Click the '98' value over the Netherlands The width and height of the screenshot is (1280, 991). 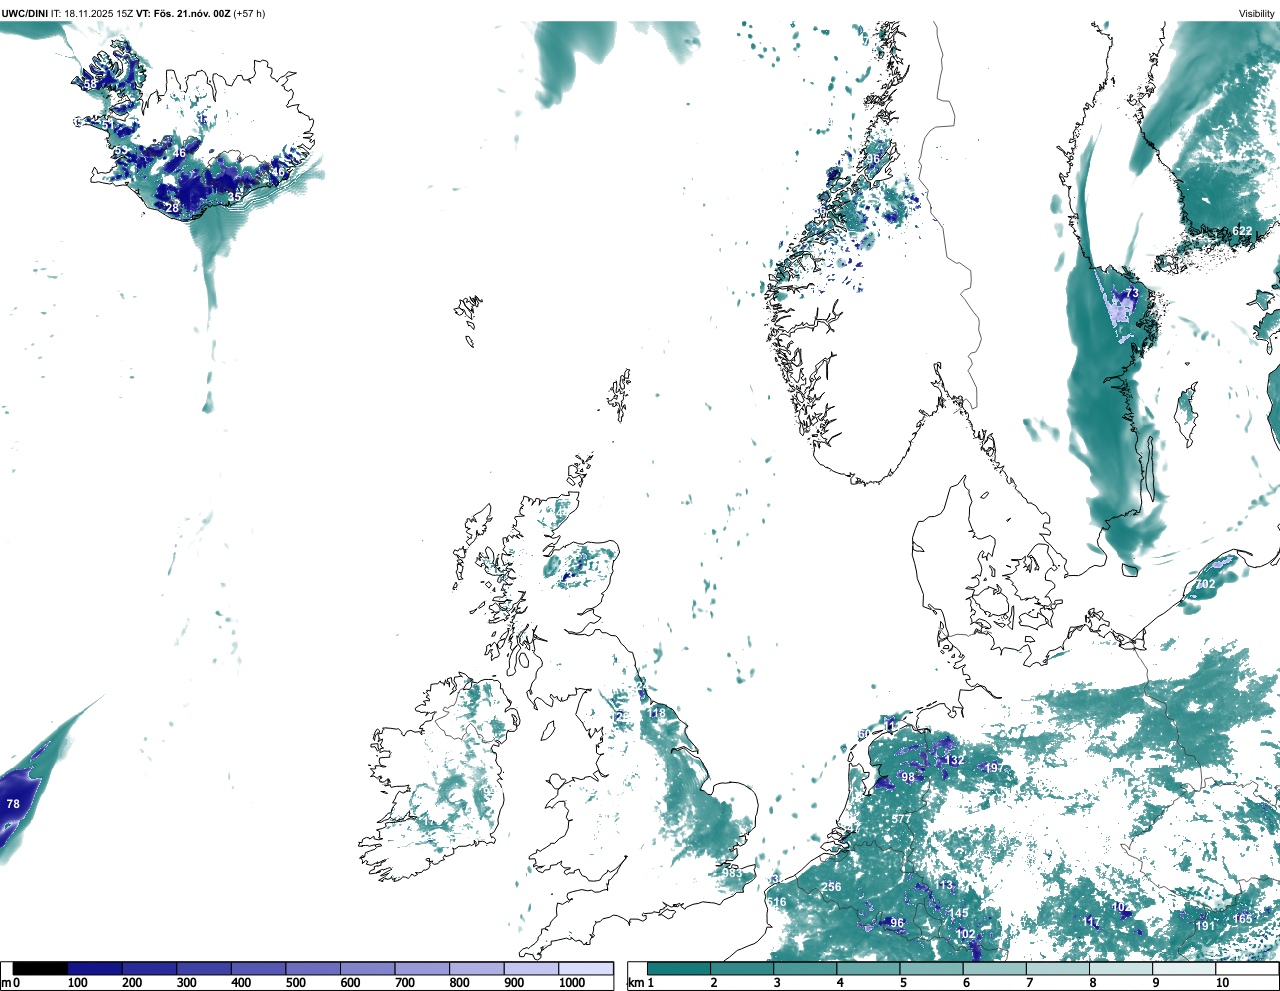[908, 777]
